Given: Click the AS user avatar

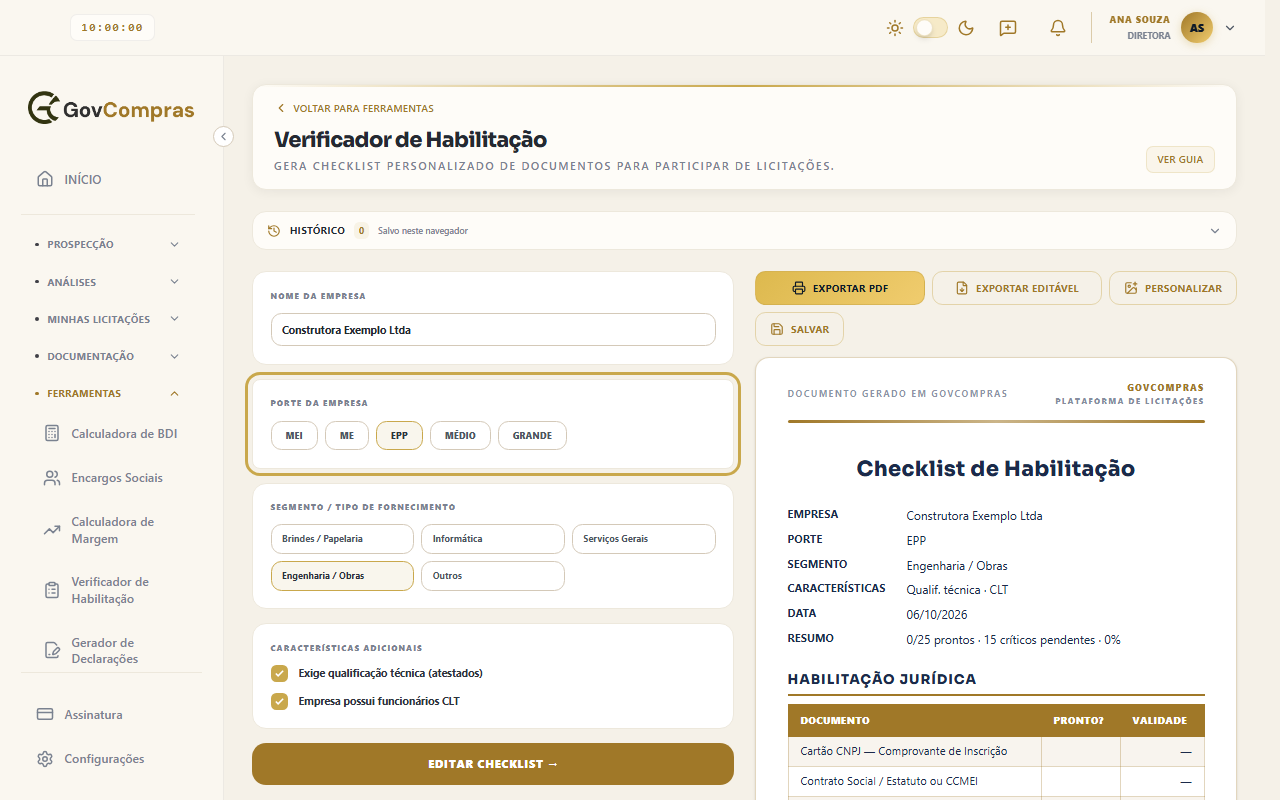Looking at the screenshot, I should 1197,28.
